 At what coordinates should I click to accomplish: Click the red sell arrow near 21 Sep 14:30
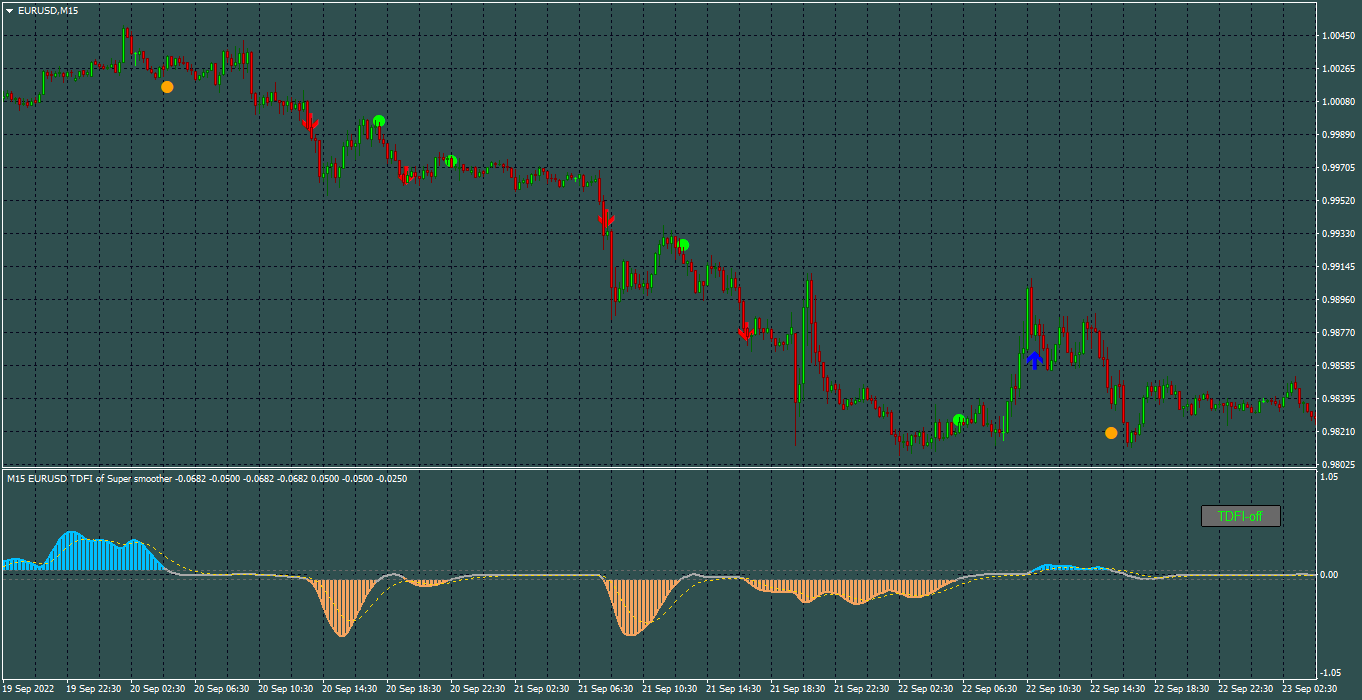coord(745,332)
